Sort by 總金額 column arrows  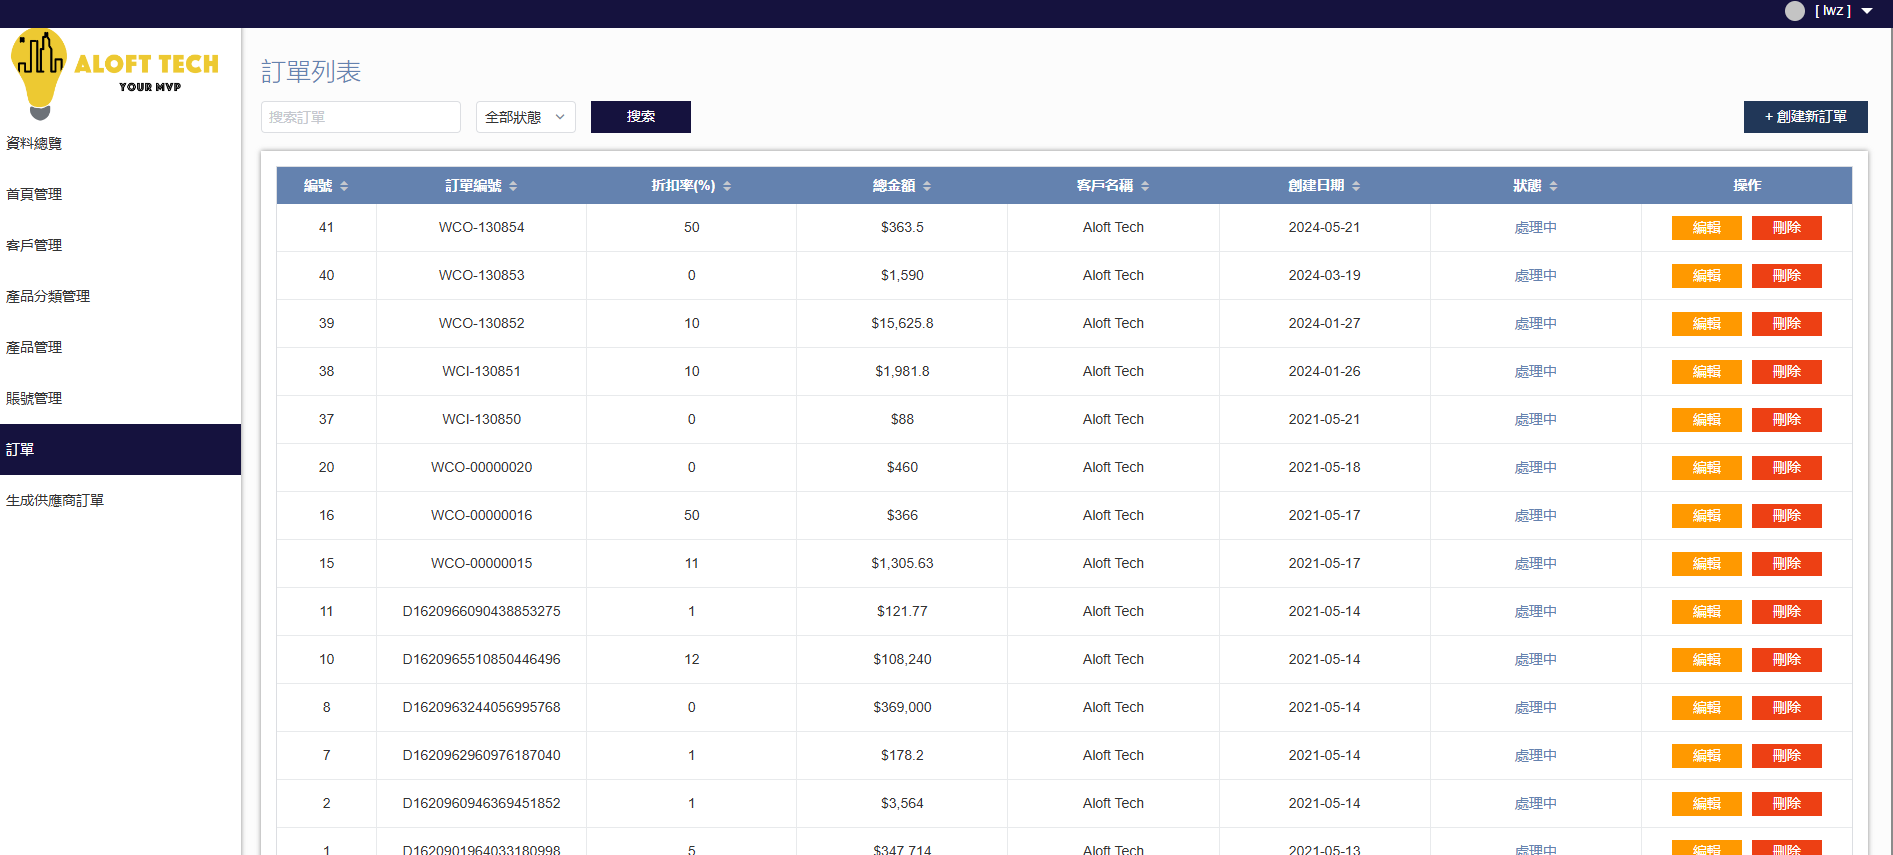point(927,186)
